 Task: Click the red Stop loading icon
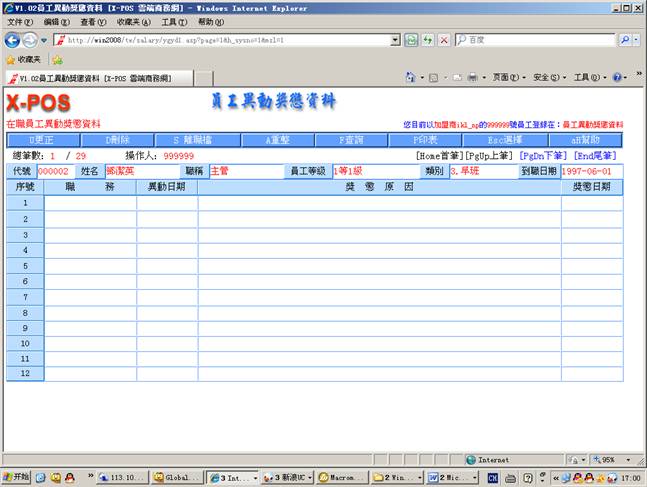tap(443, 40)
